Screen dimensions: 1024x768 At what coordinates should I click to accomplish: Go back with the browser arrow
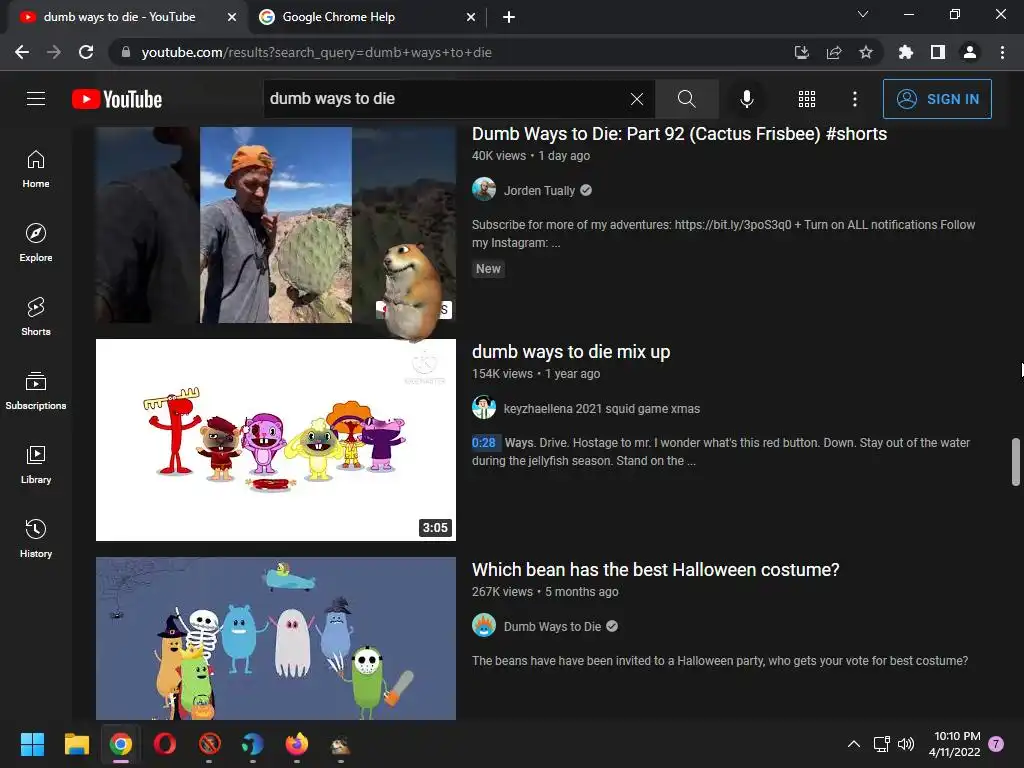click(22, 52)
